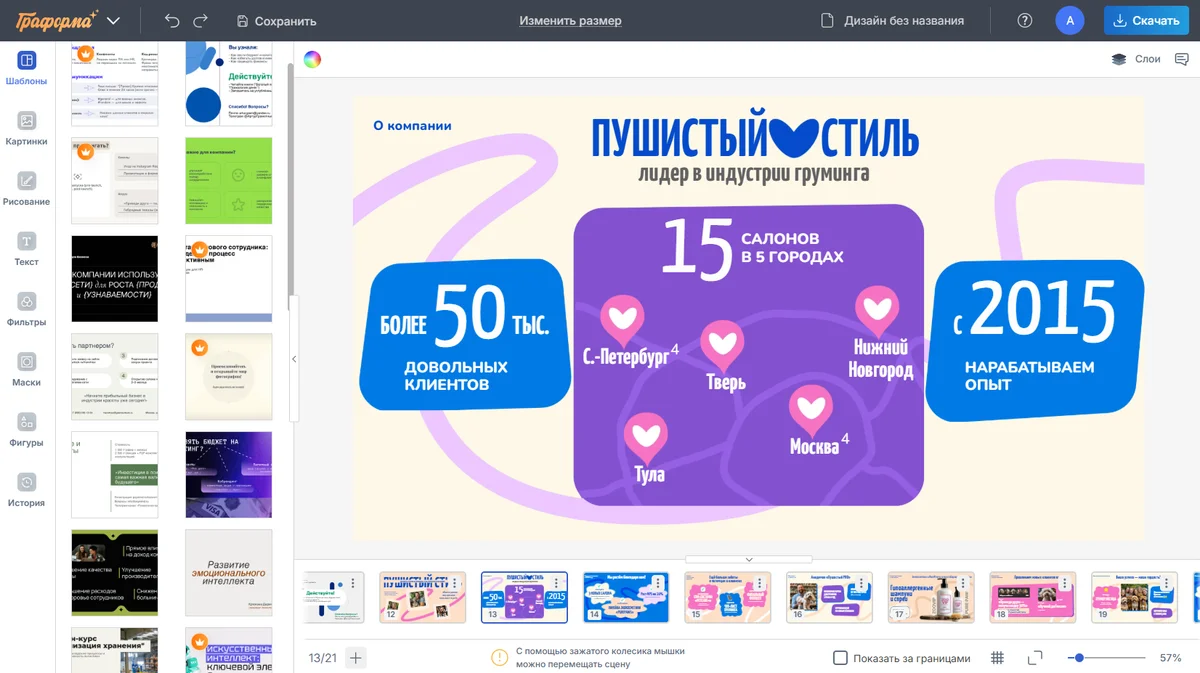The height and width of the screenshot is (673, 1200).
Task: Select the Тула map label
Action: [x=649, y=473]
